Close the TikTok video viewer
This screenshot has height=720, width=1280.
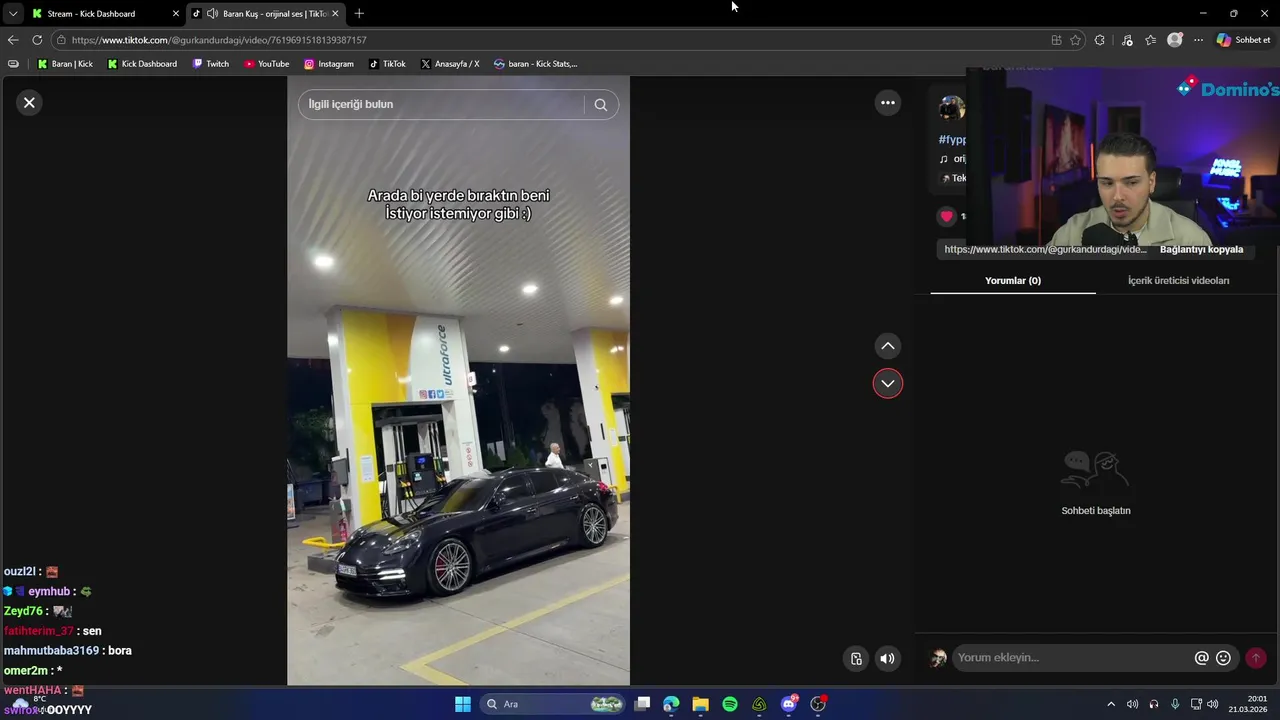click(29, 102)
